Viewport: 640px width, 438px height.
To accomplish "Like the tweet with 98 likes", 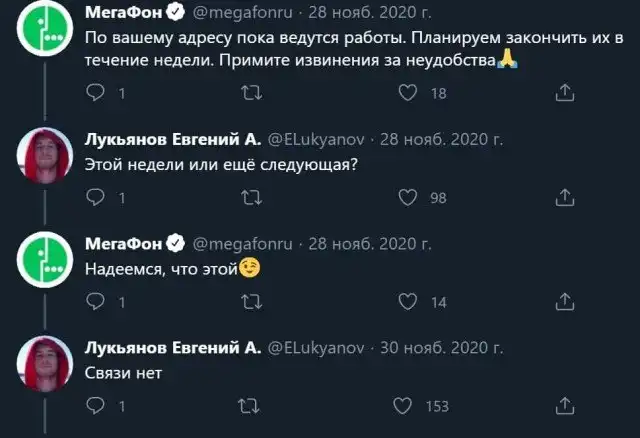I will coord(407,198).
